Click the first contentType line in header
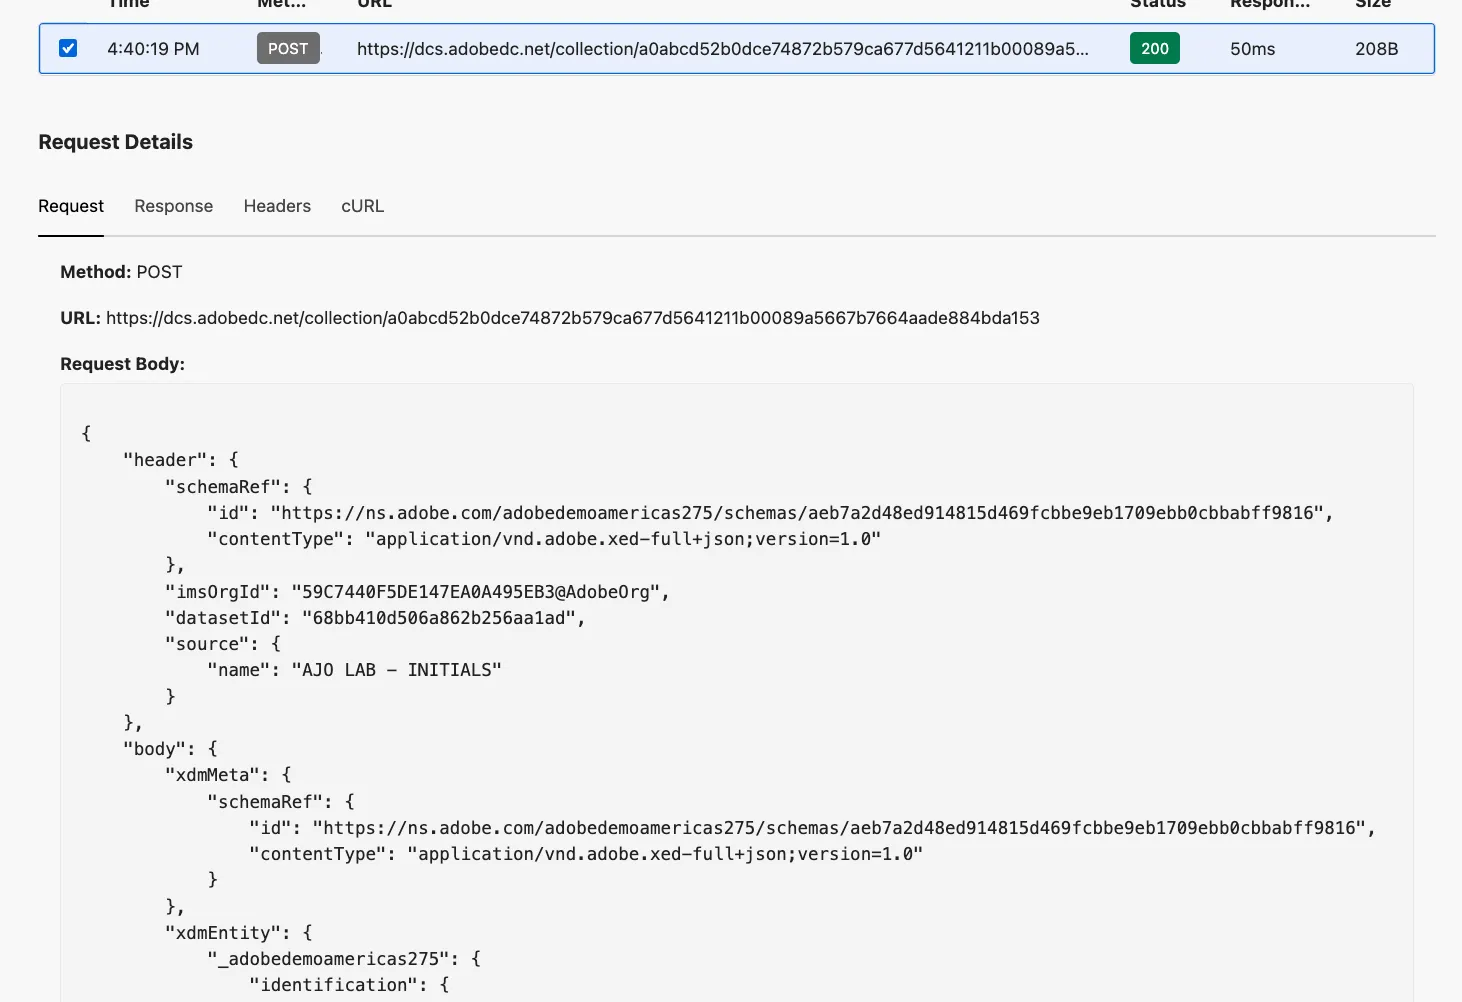 (x=544, y=539)
